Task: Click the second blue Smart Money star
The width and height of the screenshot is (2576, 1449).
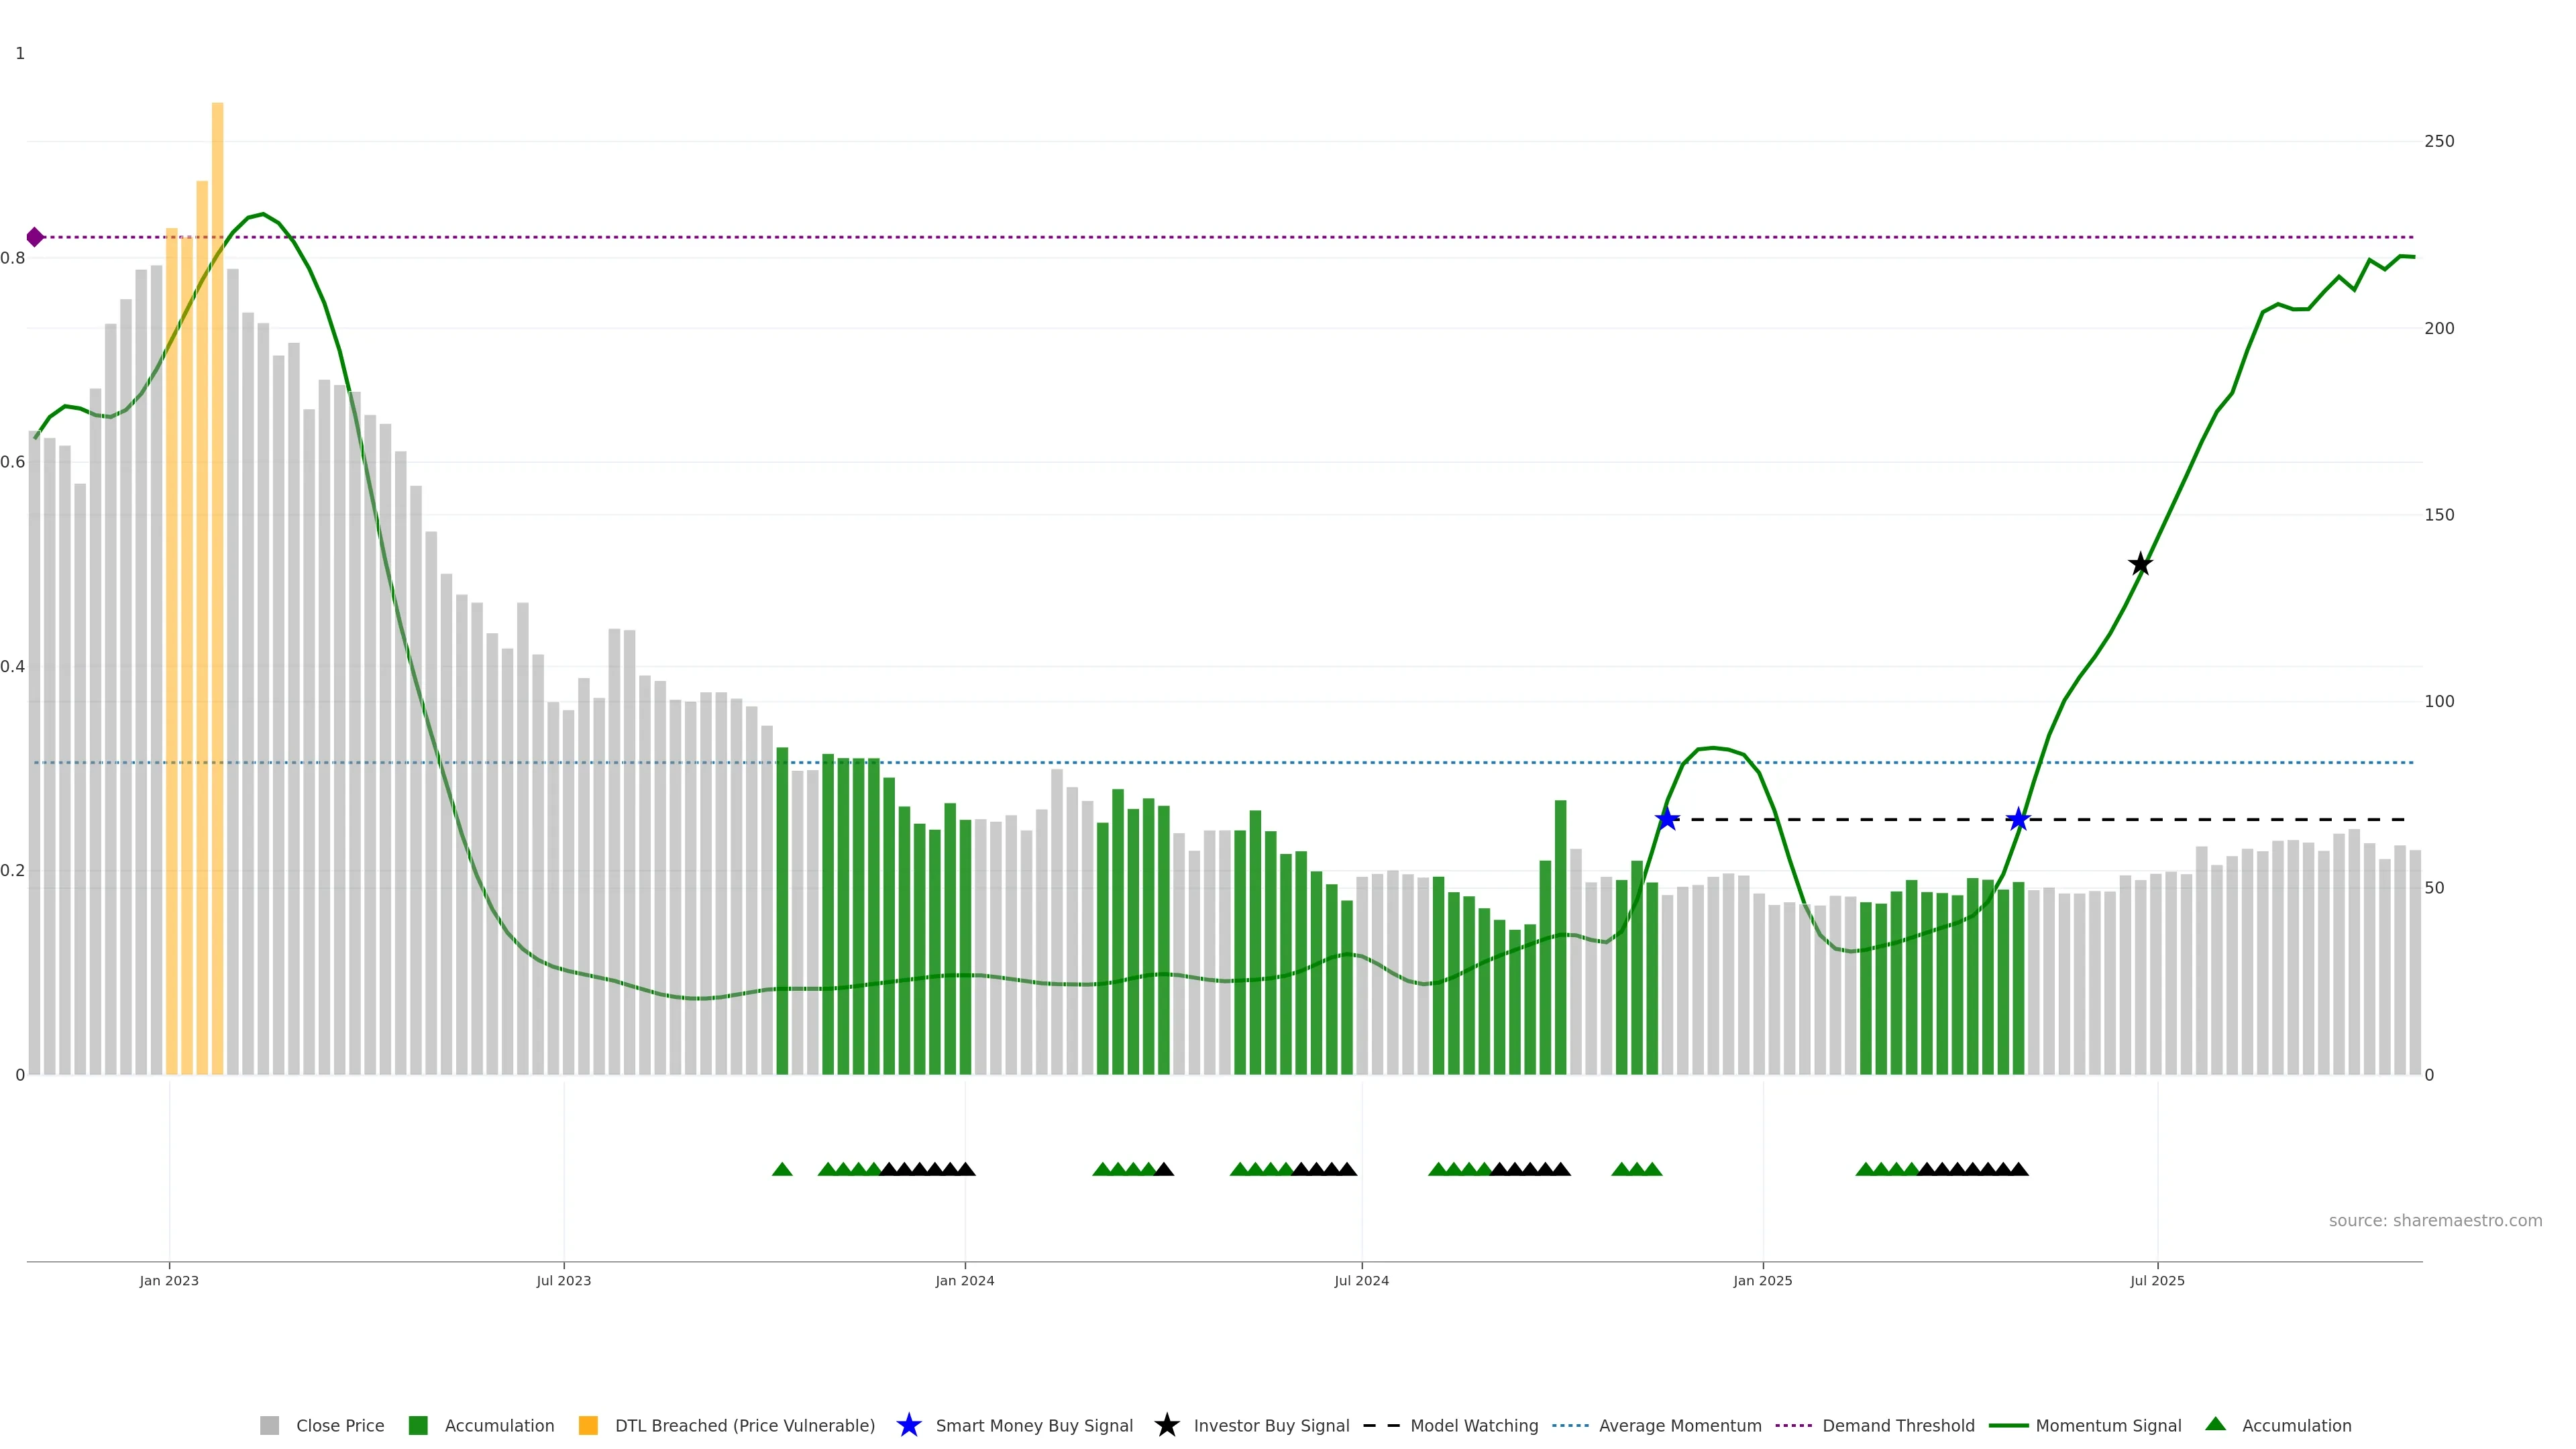Action: click(2018, 819)
